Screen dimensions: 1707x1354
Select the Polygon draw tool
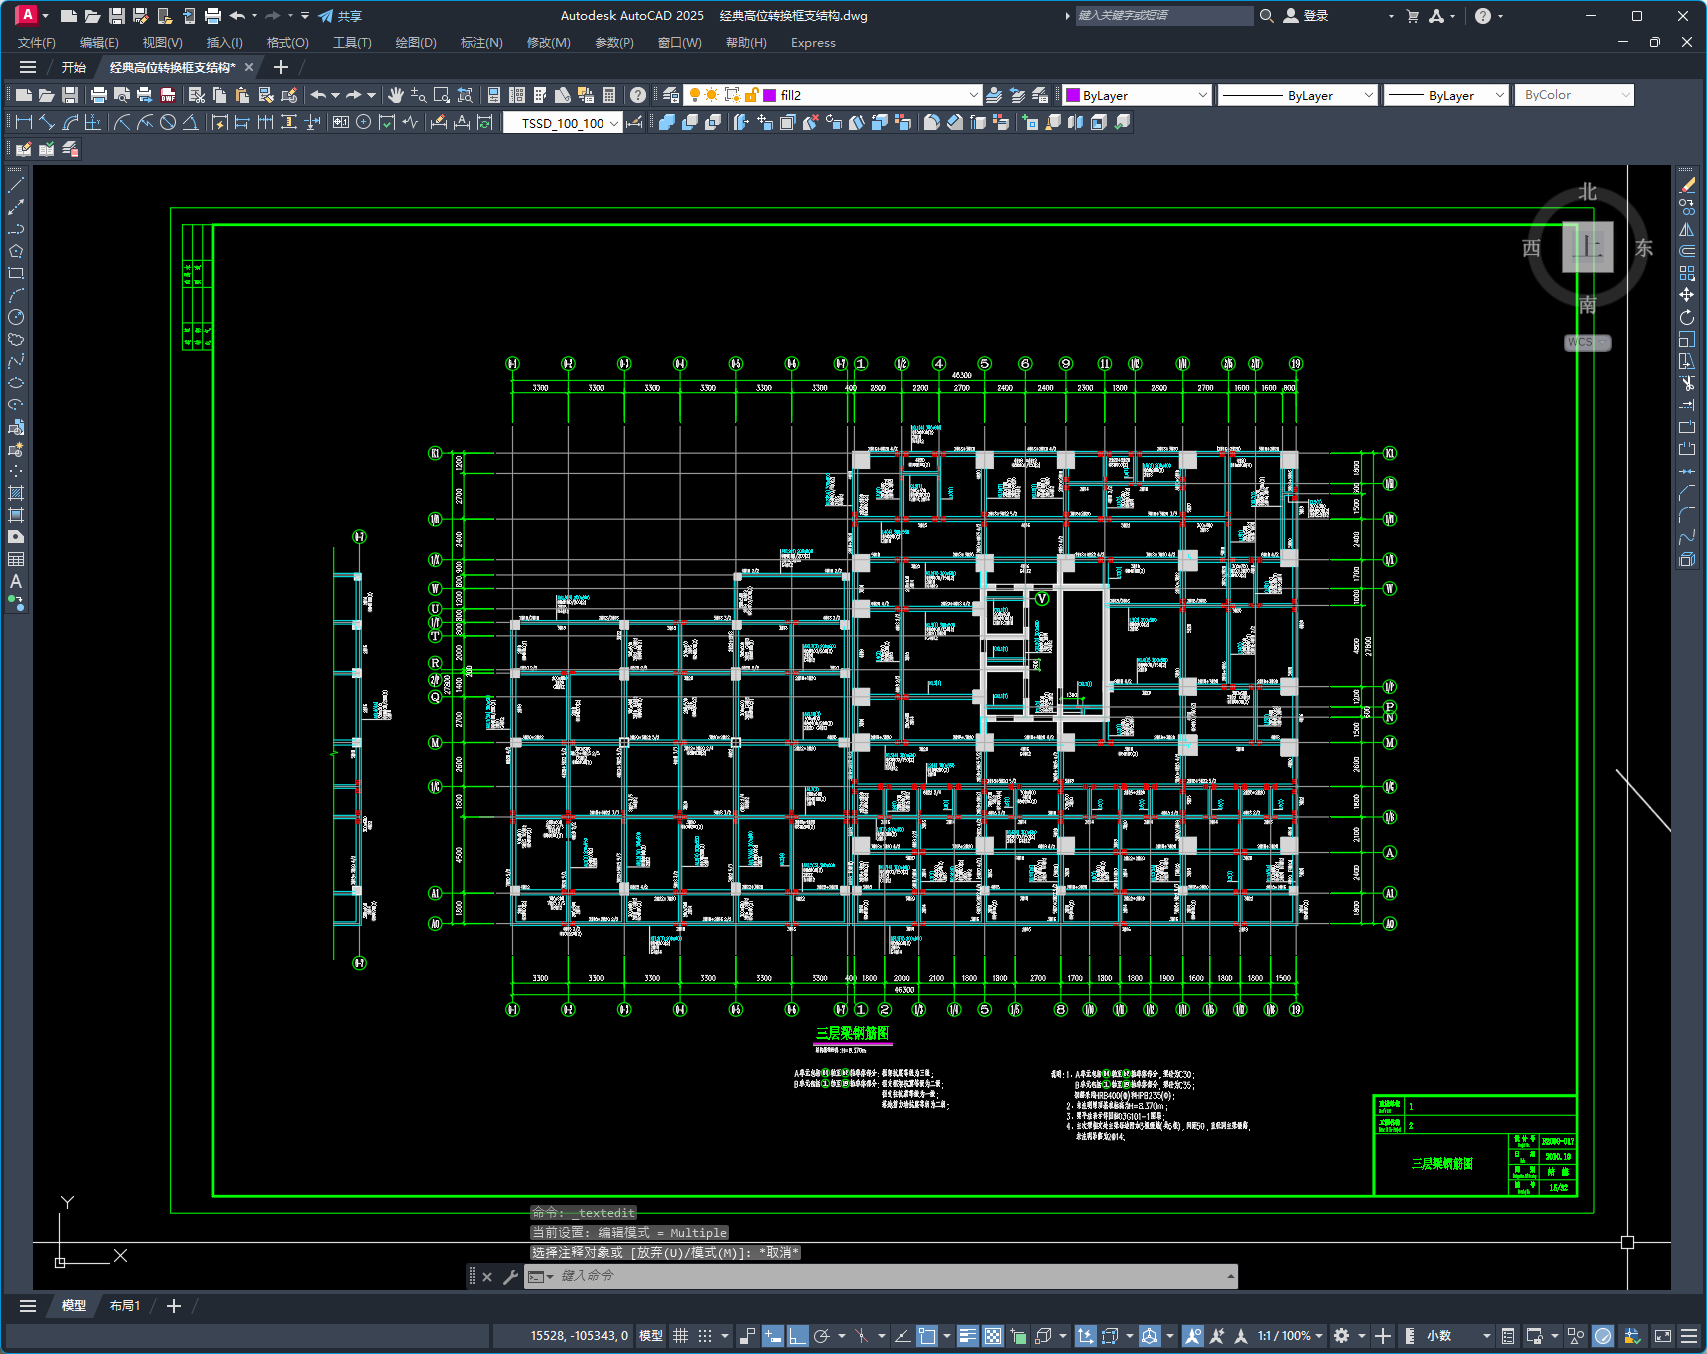click(16, 251)
